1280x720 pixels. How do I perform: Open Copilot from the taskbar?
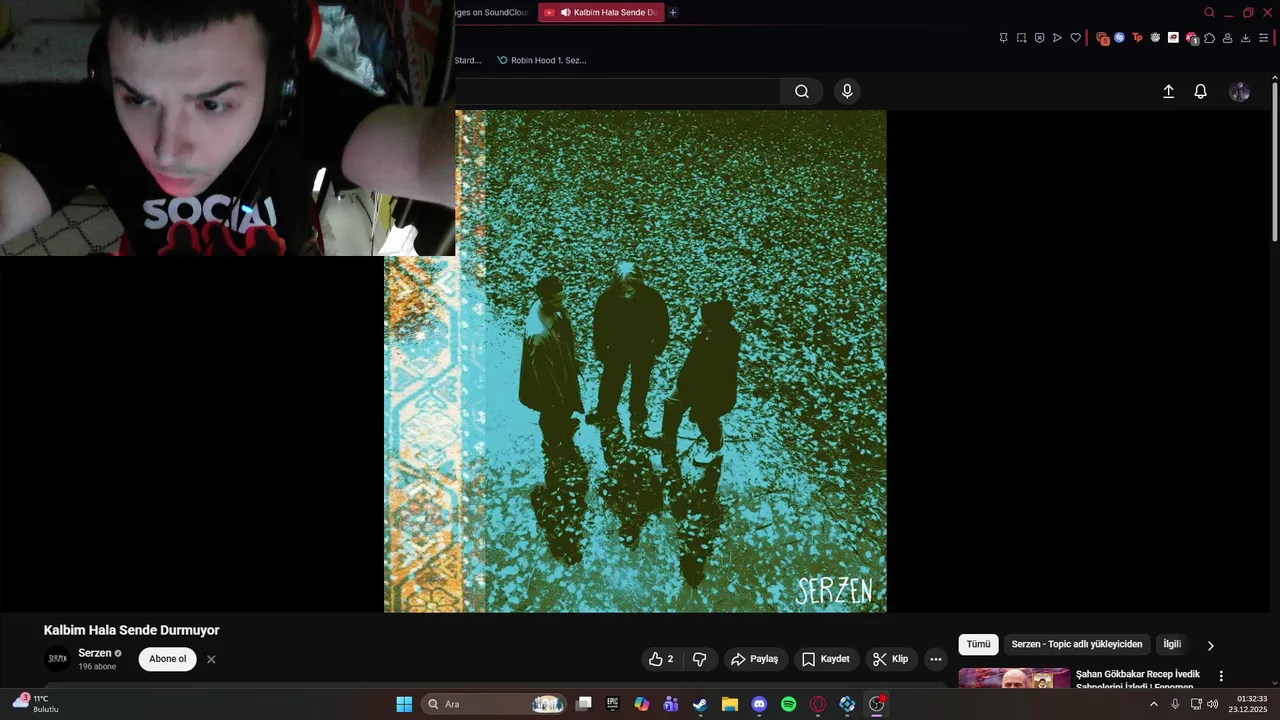point(642,704)
